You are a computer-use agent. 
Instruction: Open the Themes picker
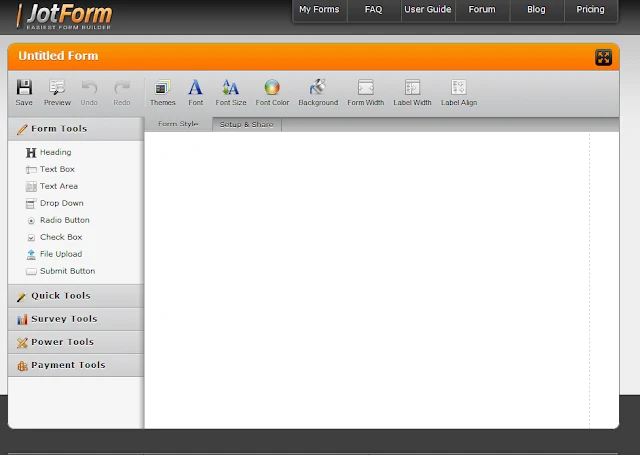pyautogui.click(x=162, y=88)
